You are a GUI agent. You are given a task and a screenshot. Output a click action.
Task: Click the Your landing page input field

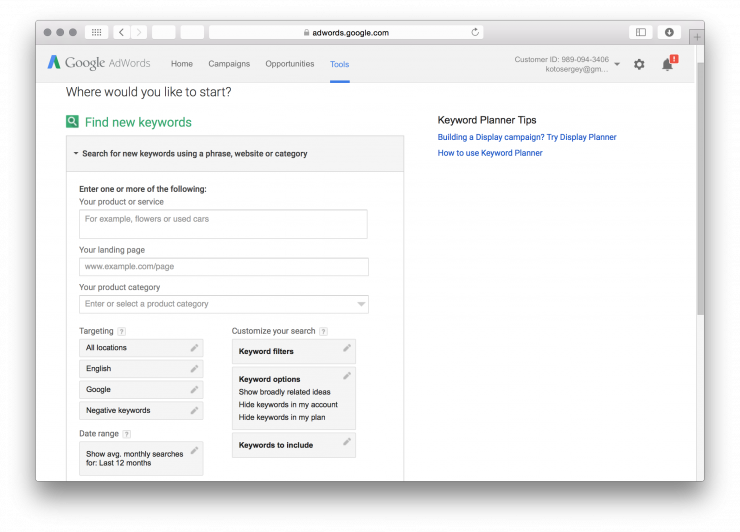click(223, 267)
